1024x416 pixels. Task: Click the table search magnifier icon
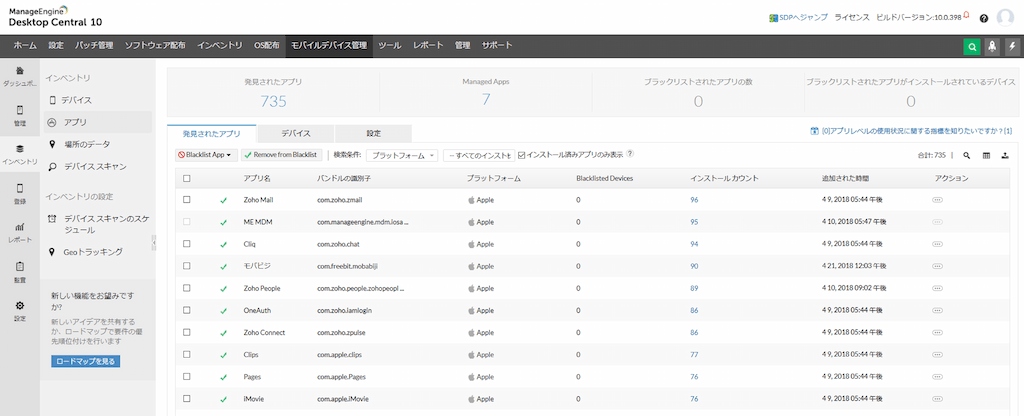point(967,155)
